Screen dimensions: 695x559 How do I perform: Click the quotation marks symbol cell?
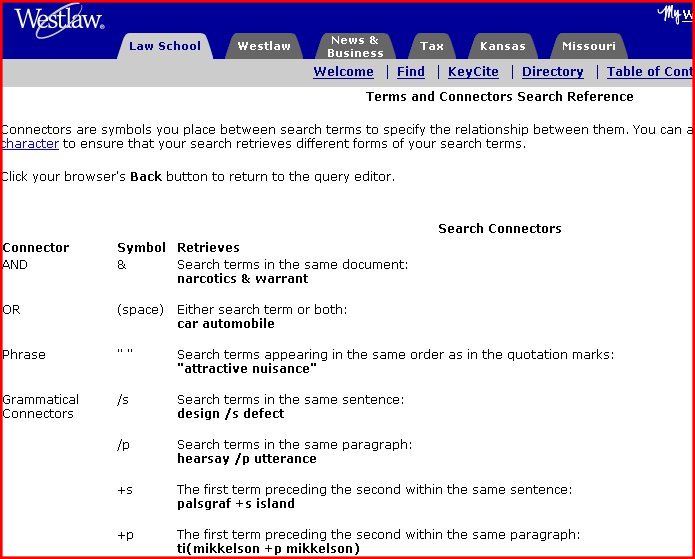(125, 352)
